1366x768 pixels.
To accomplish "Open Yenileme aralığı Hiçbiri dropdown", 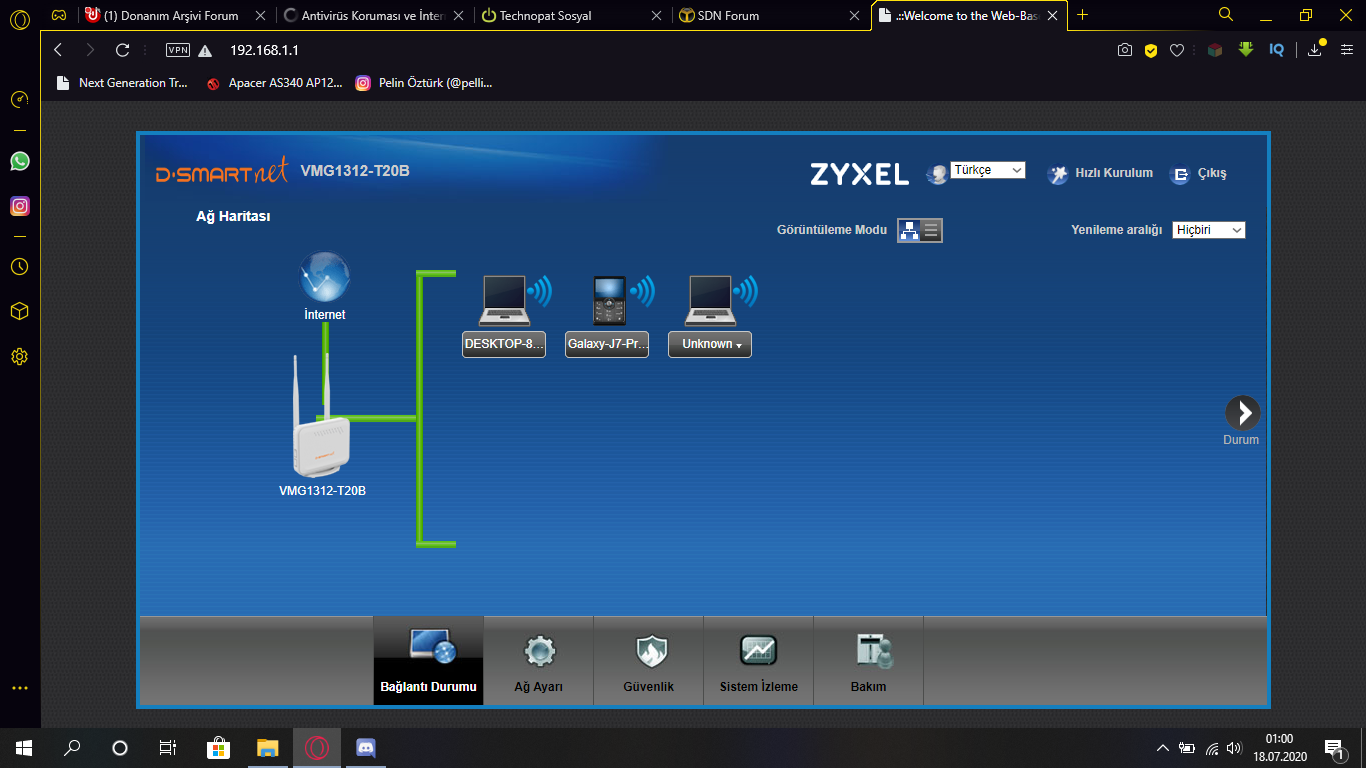I will coord(1208,230).
